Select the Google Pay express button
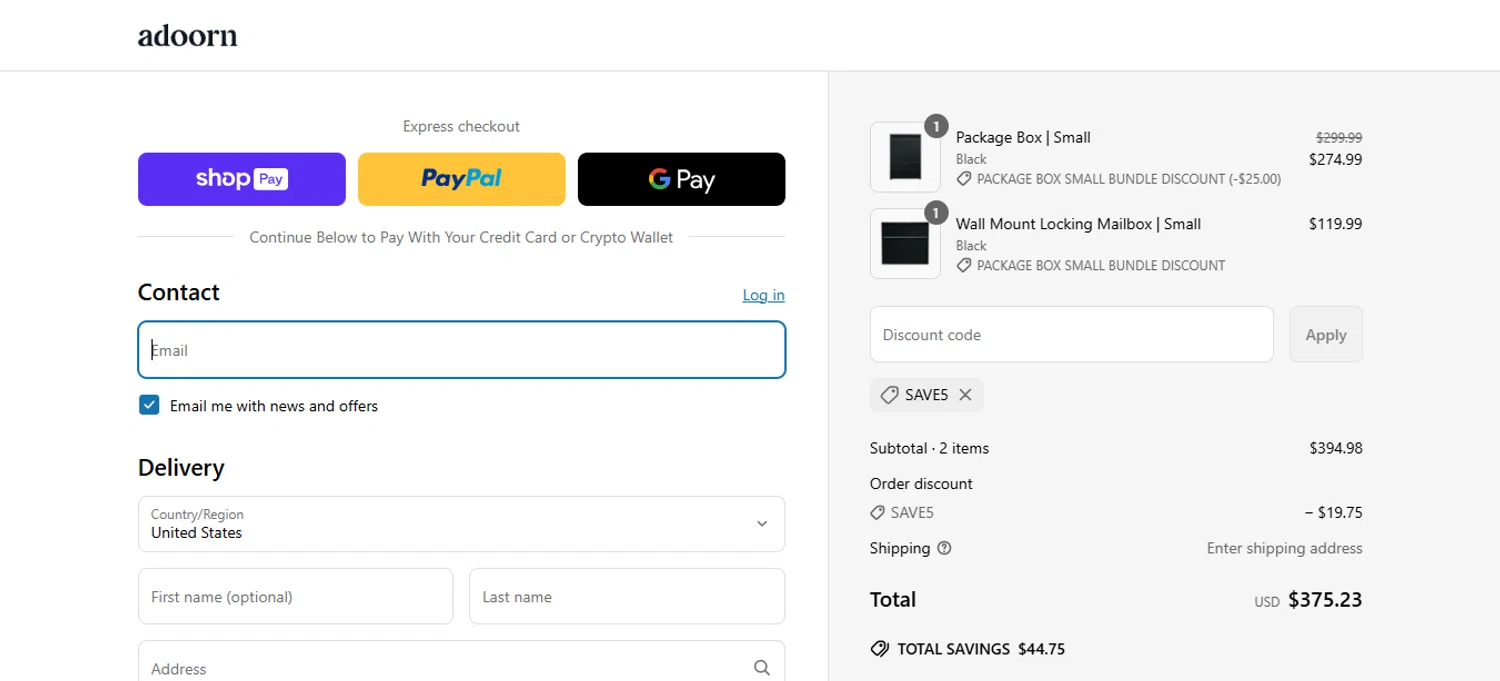This screenshot has width=1500, height=681. [x=682, y=179]
